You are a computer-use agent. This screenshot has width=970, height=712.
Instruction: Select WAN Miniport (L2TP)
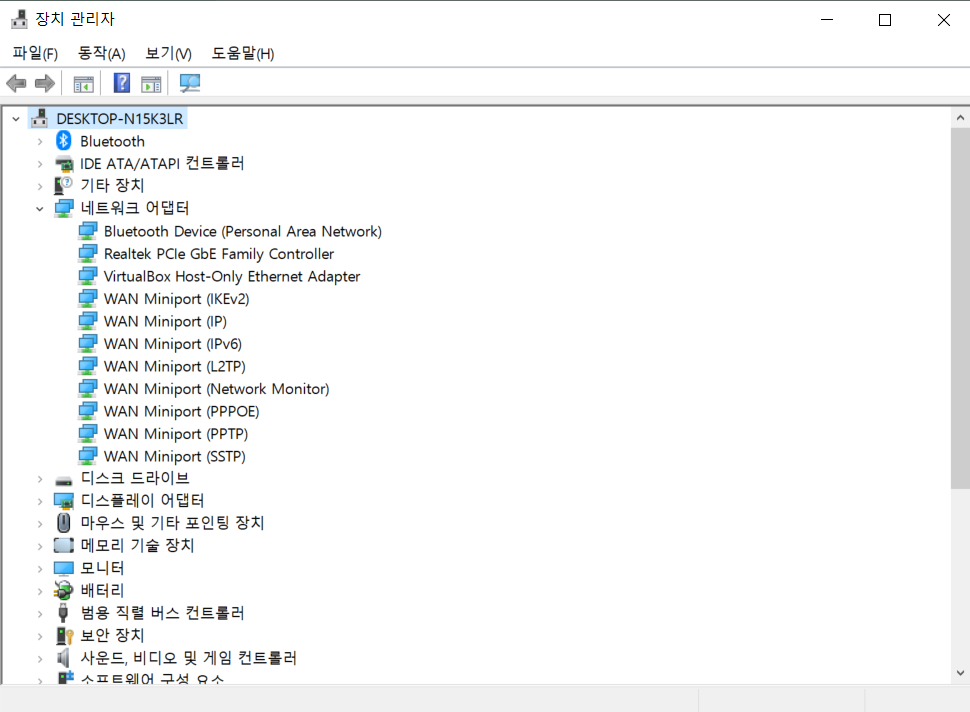174,366
